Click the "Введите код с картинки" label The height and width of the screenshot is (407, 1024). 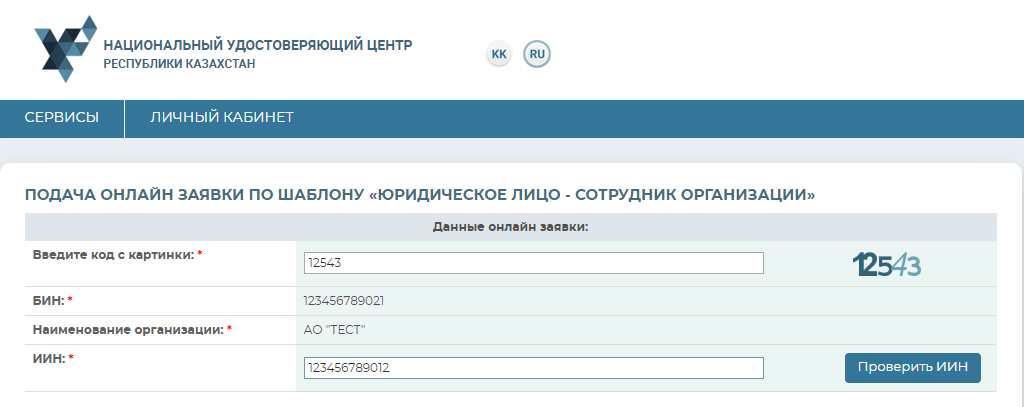click(x=113, y=255)
